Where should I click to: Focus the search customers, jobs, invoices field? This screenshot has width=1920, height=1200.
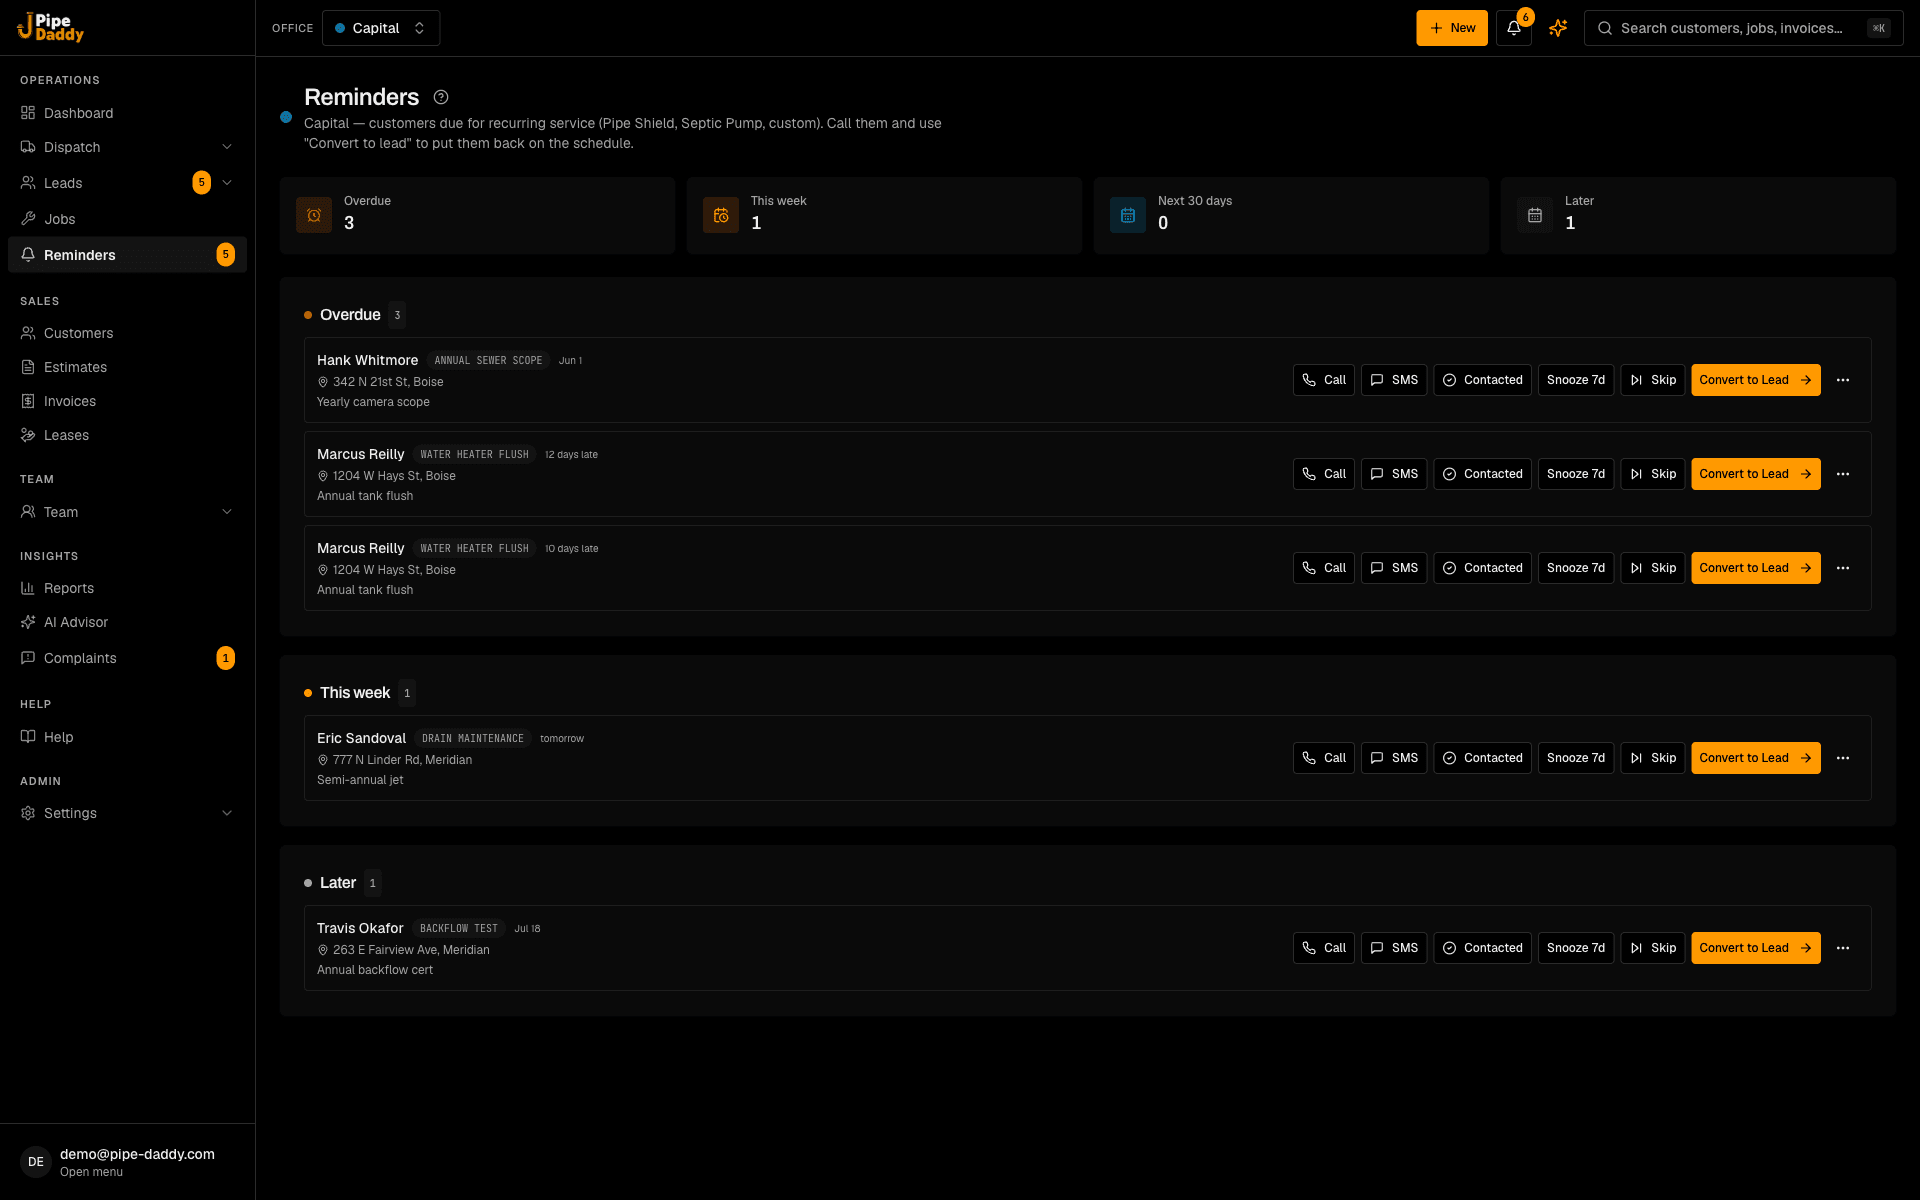(1743, 28)
